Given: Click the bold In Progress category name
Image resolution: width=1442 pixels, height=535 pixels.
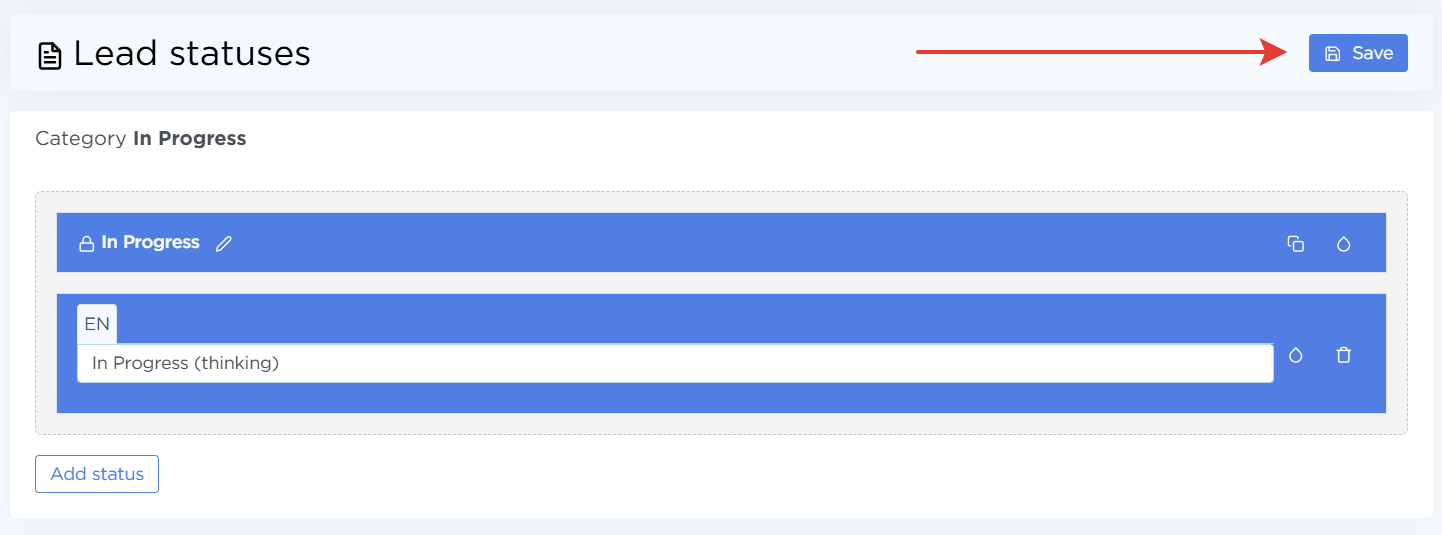Looking at the screenshot, I should tap(189, 139).
